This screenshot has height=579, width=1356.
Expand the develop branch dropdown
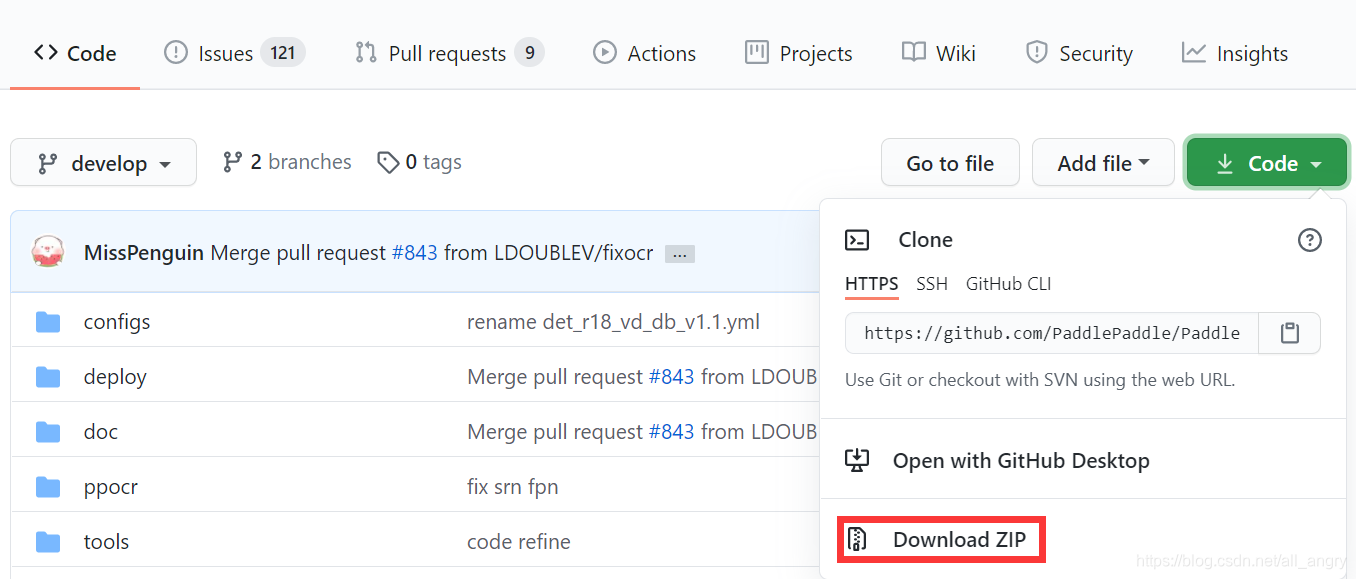point(104,163)
